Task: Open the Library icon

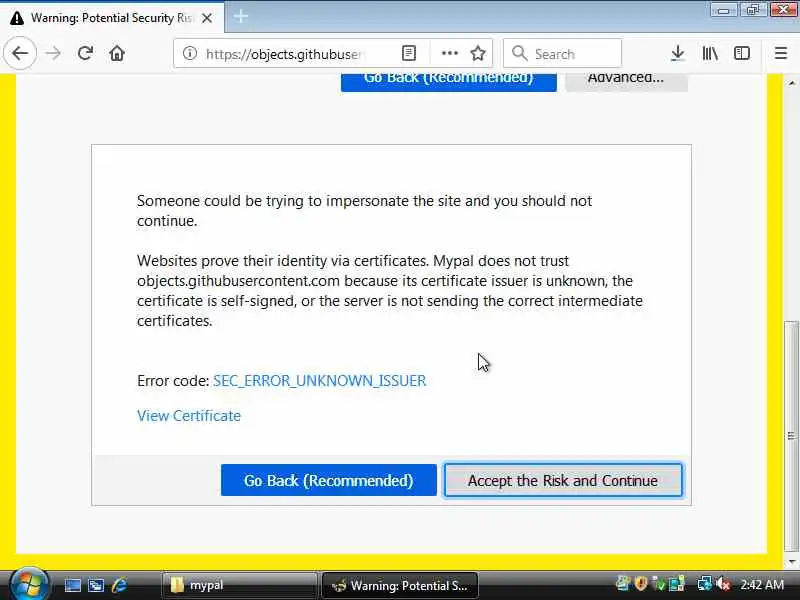Action: [x=710, y=53]
